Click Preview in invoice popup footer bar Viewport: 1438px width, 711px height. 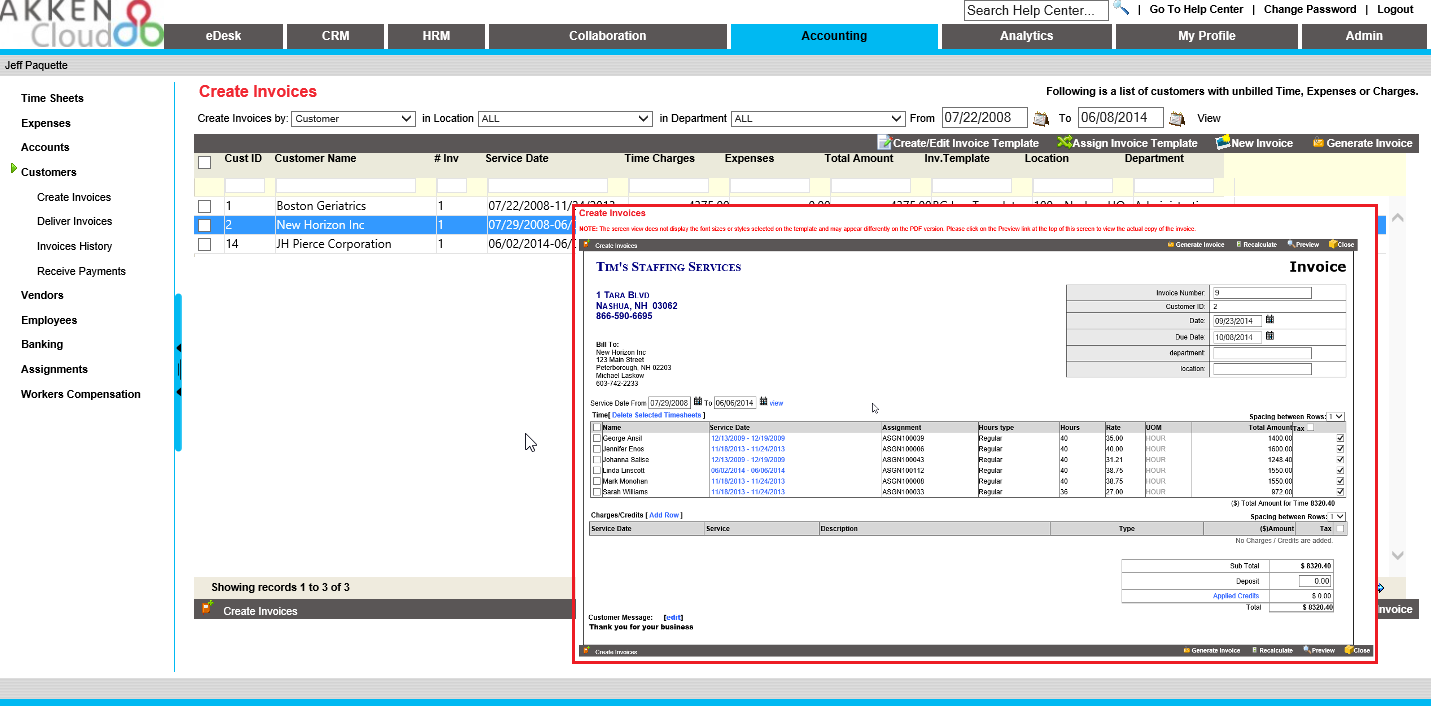1319,650
